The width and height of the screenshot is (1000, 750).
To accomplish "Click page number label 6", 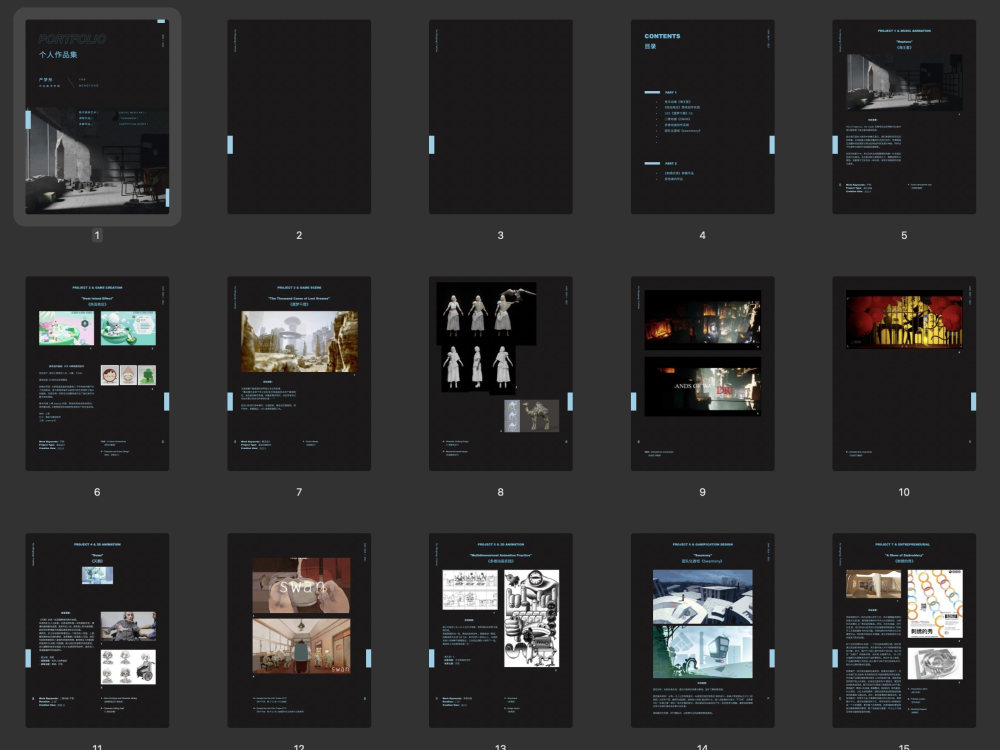I will (97, 492).
